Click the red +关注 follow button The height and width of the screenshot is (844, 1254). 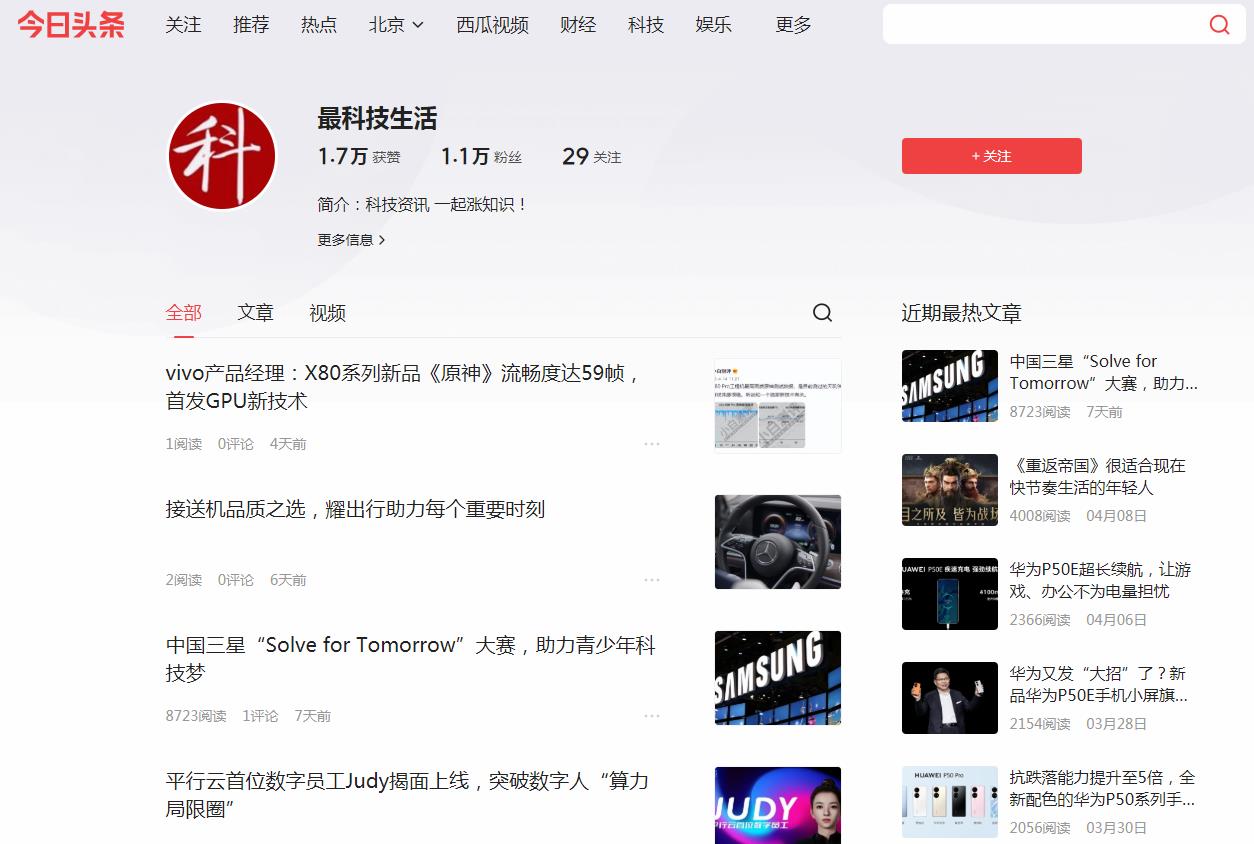(991, 156)
